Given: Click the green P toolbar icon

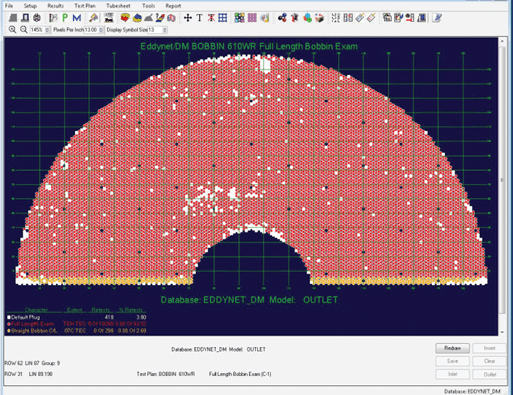Looking at the screenshot, I should coord(65,18).
